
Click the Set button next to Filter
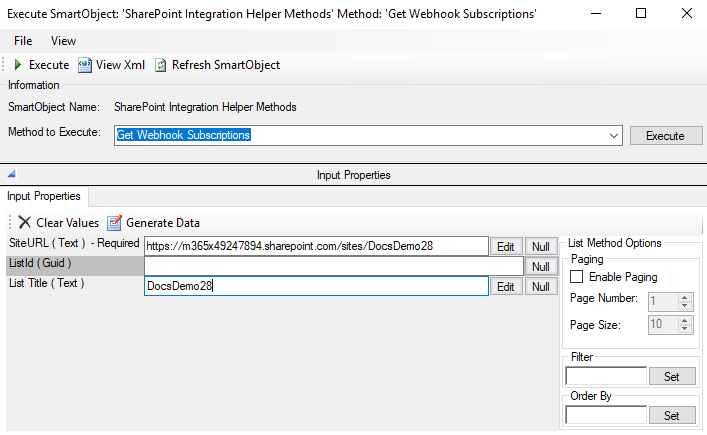click(x=672, y=376)
